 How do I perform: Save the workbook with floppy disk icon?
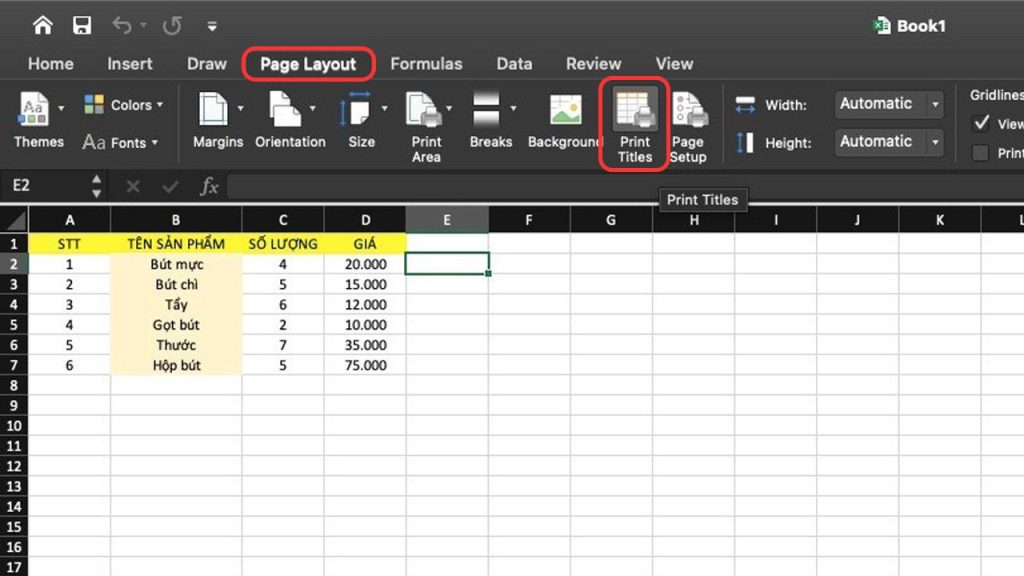pos(82,25)
